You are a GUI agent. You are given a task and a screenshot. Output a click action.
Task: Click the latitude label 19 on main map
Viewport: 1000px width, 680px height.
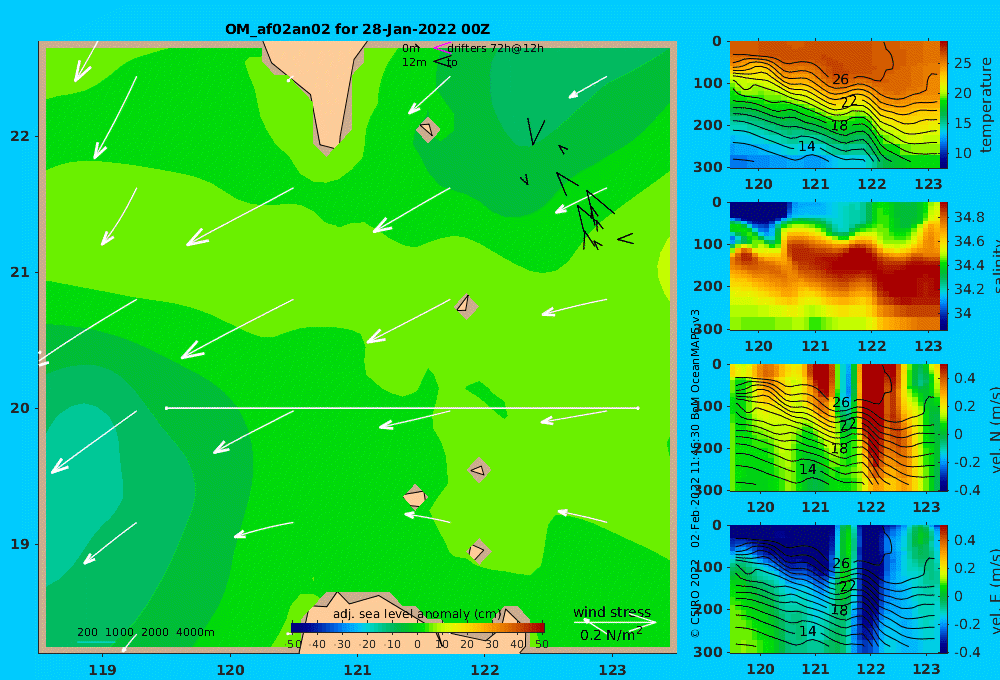pos(20,544)
